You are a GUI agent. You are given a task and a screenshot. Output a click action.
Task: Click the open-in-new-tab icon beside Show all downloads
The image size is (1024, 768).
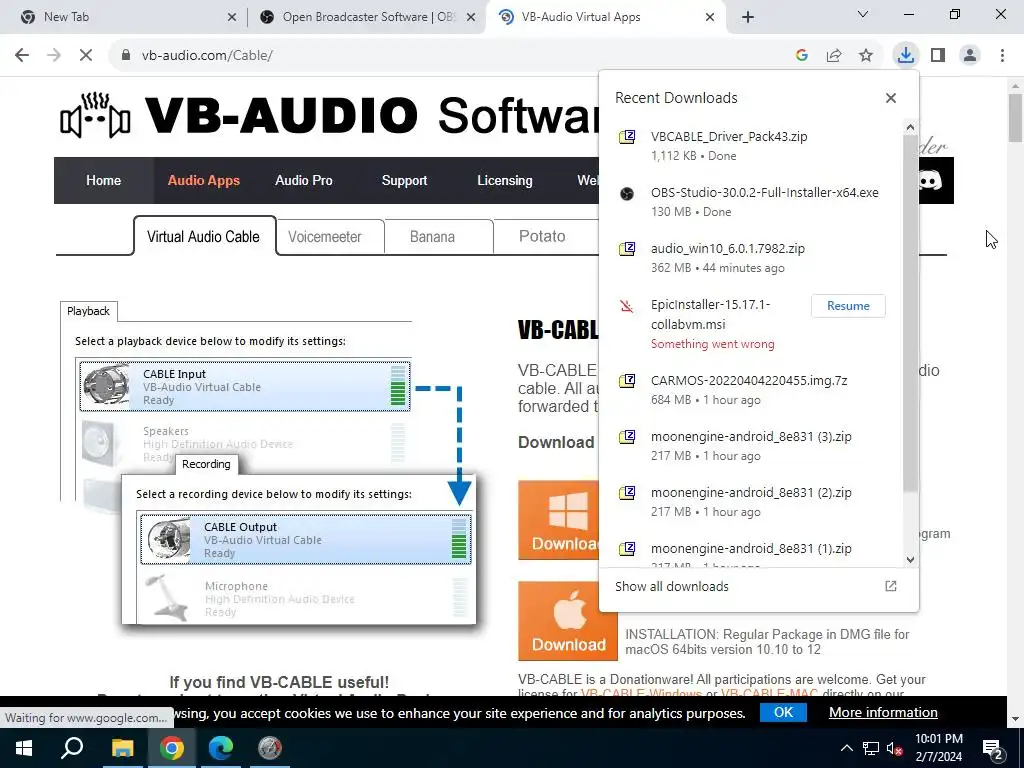(891, 586)
